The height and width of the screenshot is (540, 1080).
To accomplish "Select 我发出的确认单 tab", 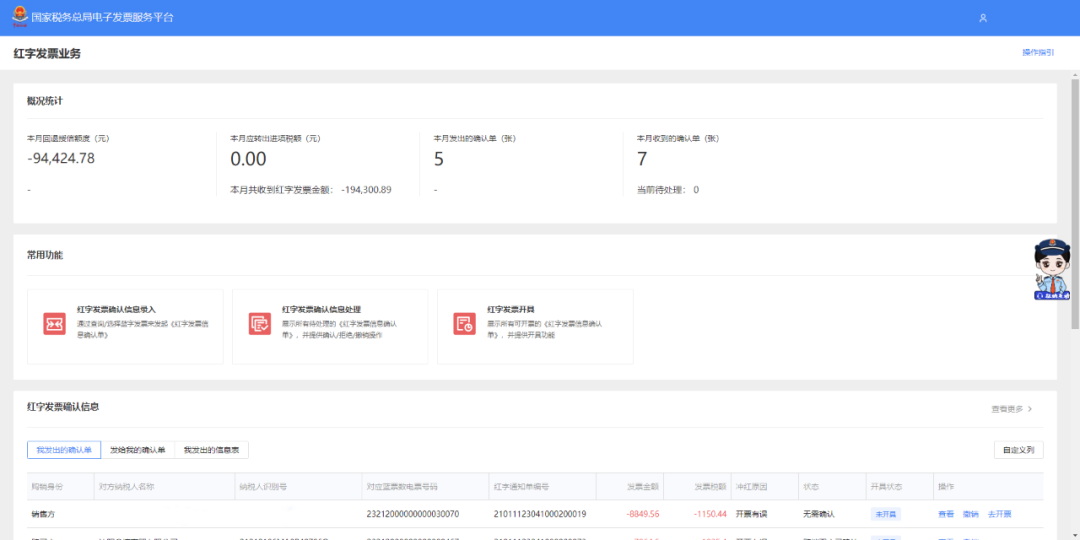I will pyautogui.click(x=64, y=450).
